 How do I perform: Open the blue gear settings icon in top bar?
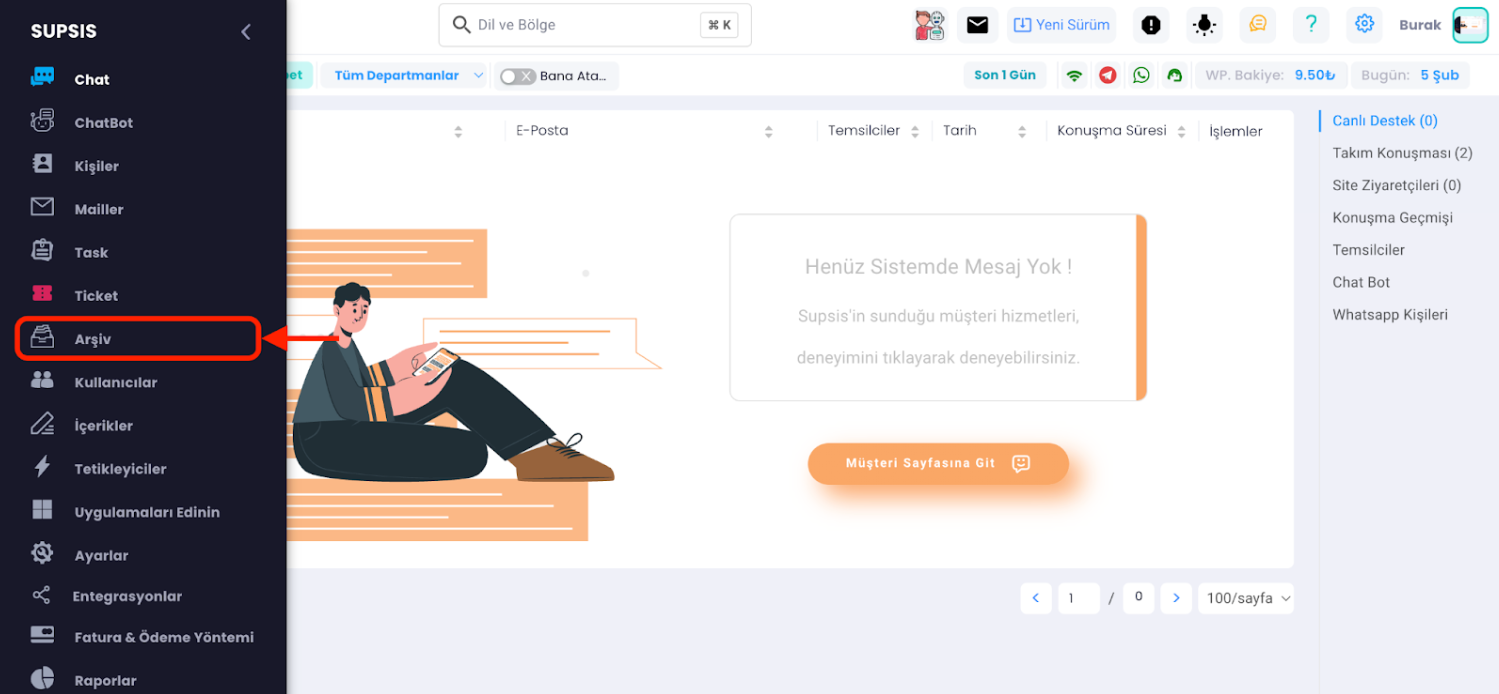click(x=1364, y=24)
